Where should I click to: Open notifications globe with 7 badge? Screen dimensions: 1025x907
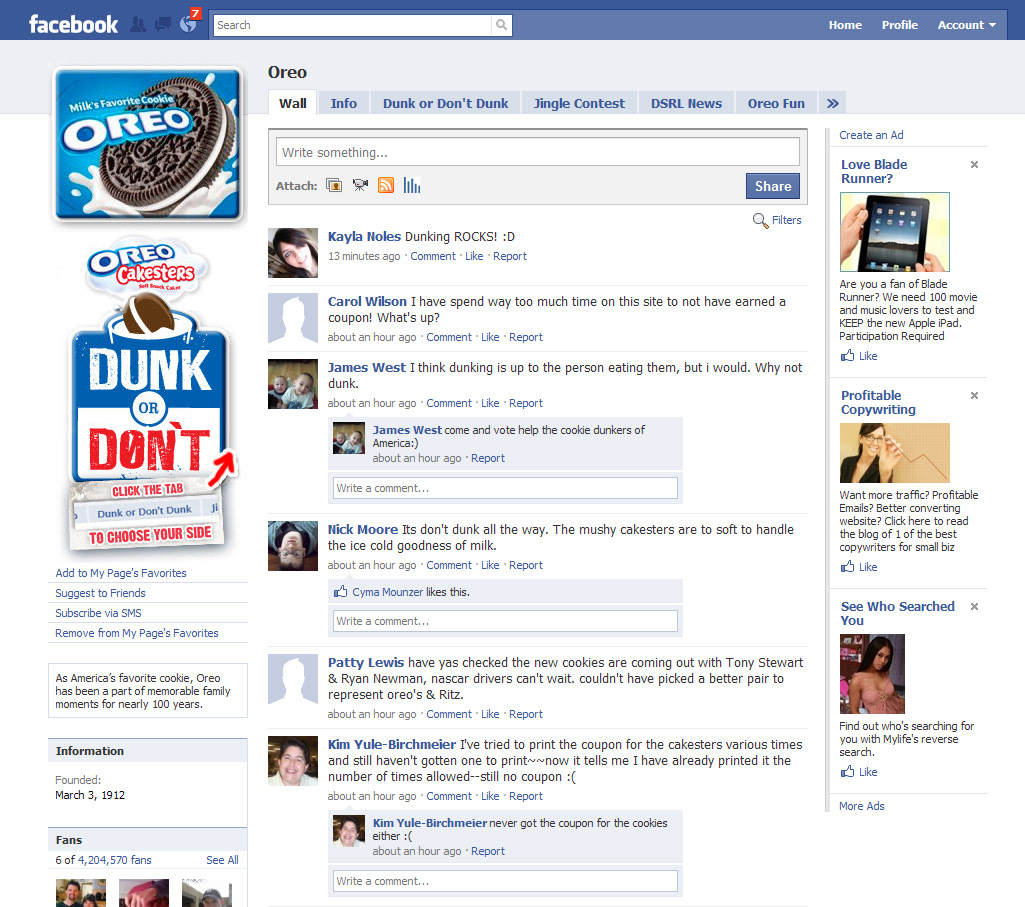(189, 23)
